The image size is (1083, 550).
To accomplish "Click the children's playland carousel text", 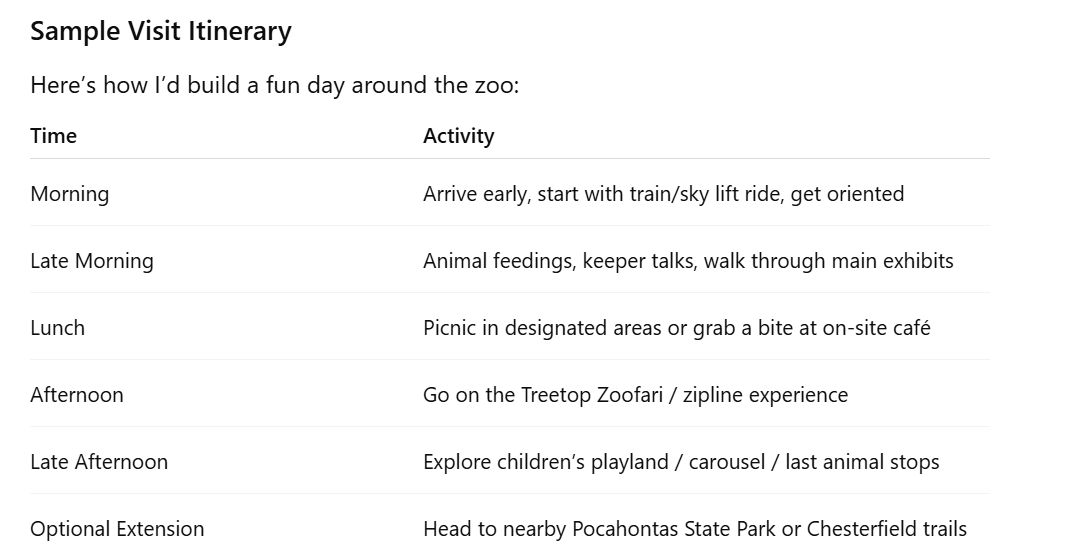I will click(681, 462).
